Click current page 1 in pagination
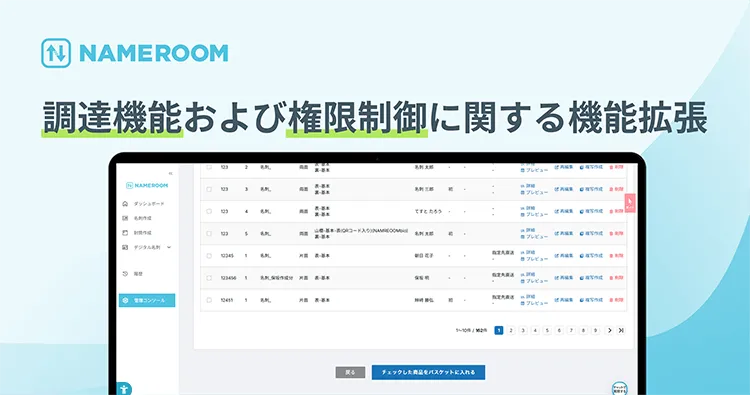This screenshot has width=750, height=395. pos(499,330)
